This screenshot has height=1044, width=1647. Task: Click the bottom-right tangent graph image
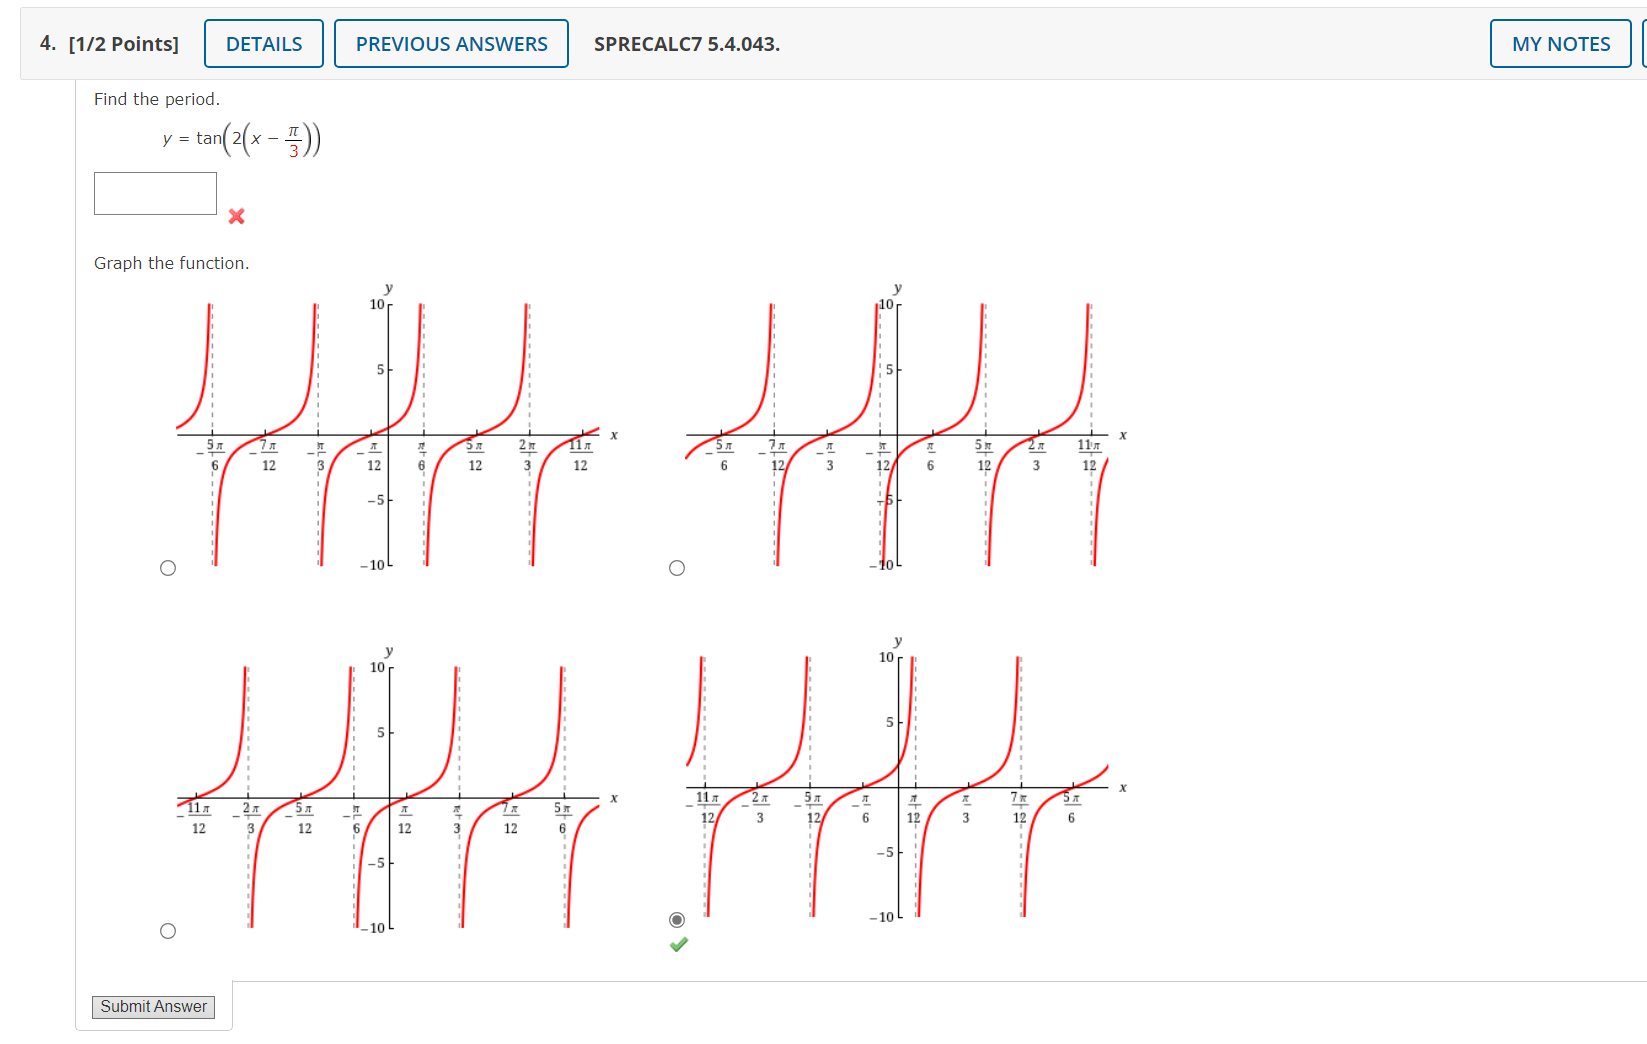click(900, 790)
